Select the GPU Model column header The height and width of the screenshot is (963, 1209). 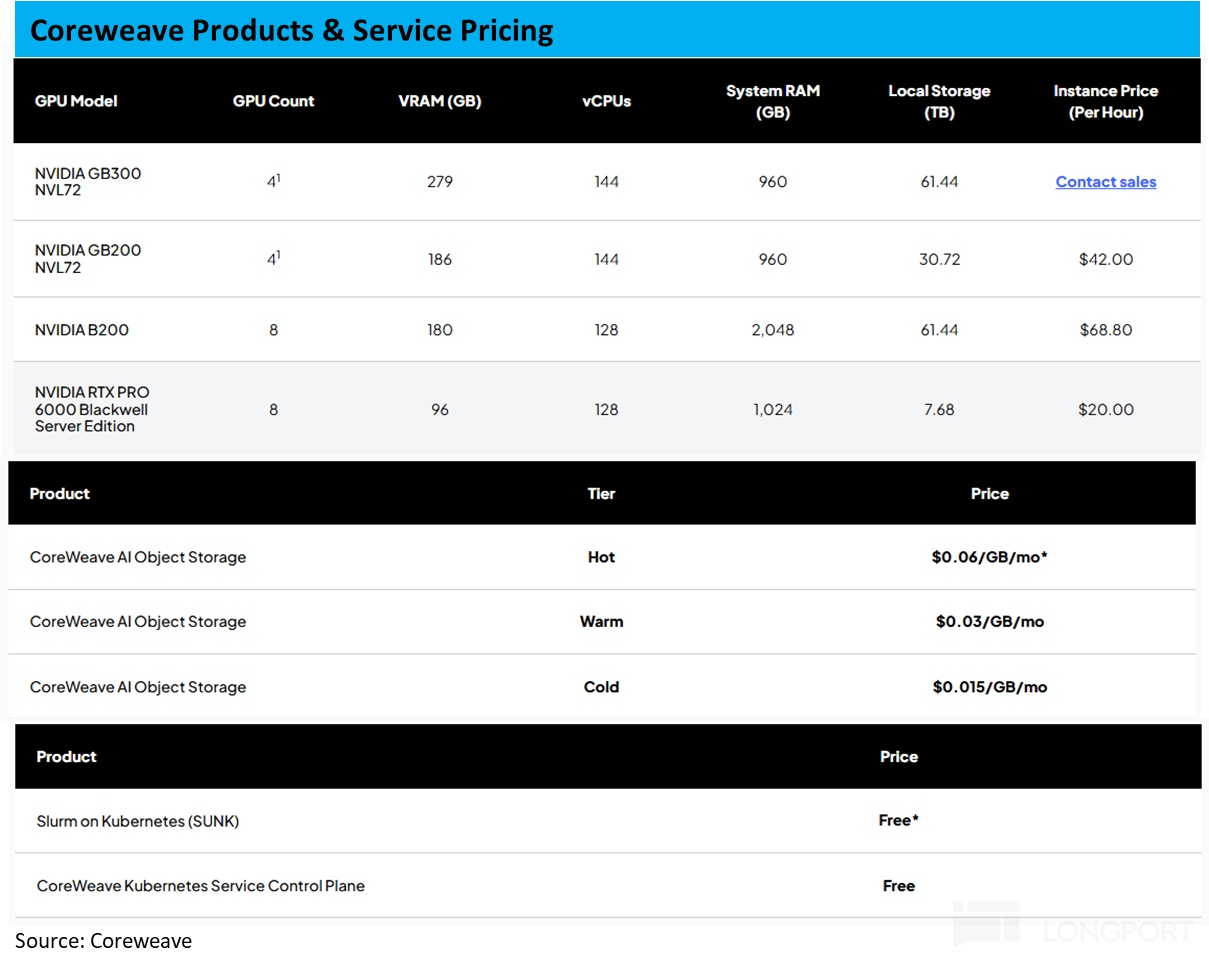click(x=76, y=101)
